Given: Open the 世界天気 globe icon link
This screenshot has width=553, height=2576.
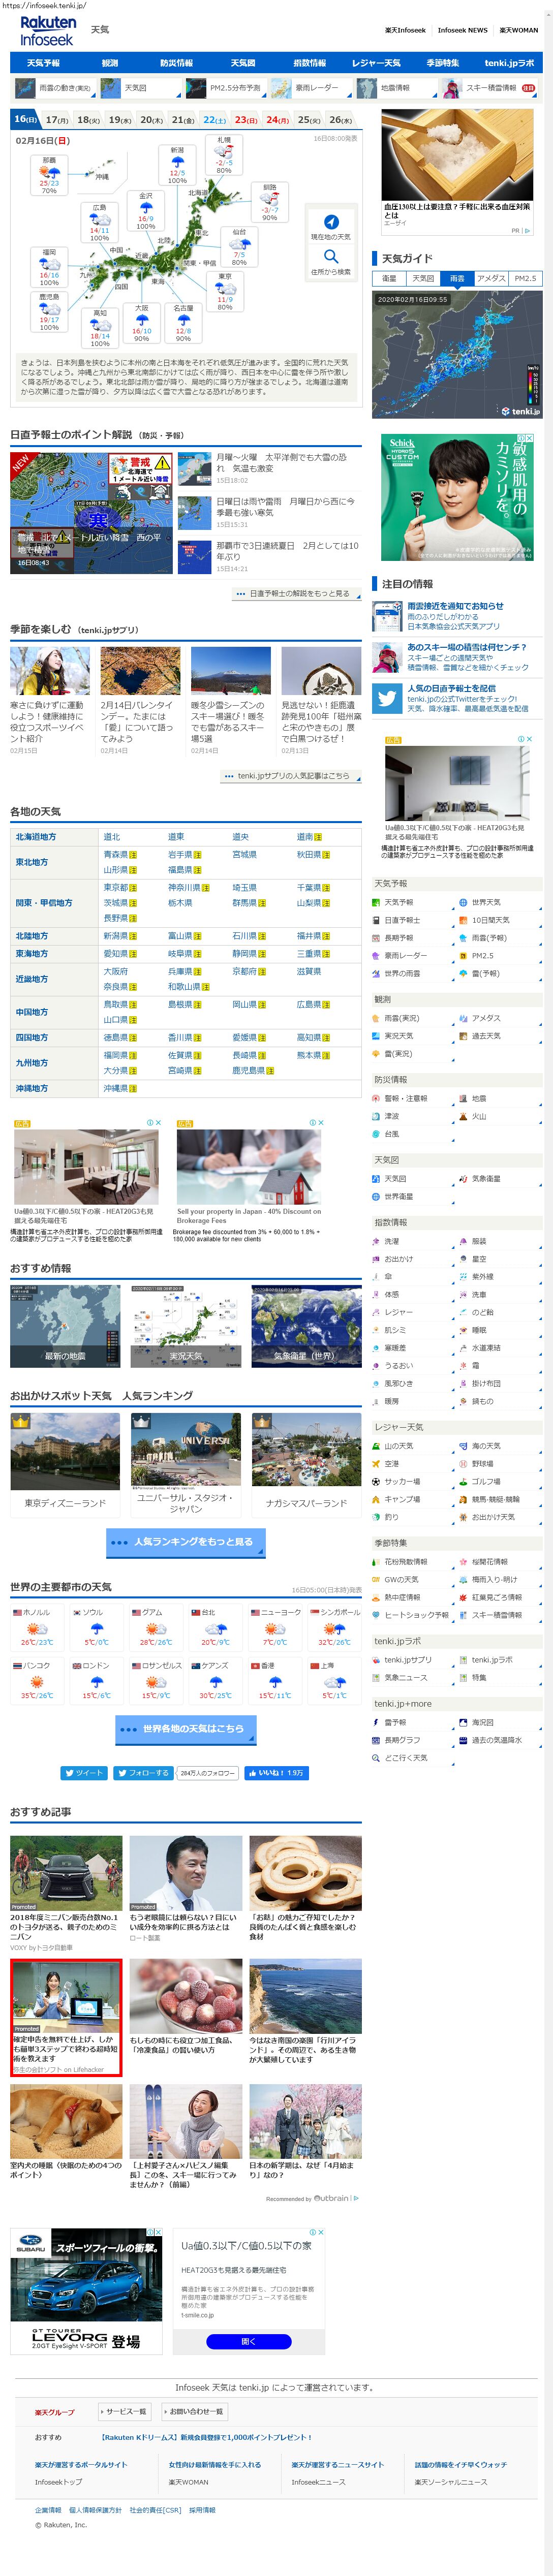Looking at the screenshot, I should click(x=464, y=902).
